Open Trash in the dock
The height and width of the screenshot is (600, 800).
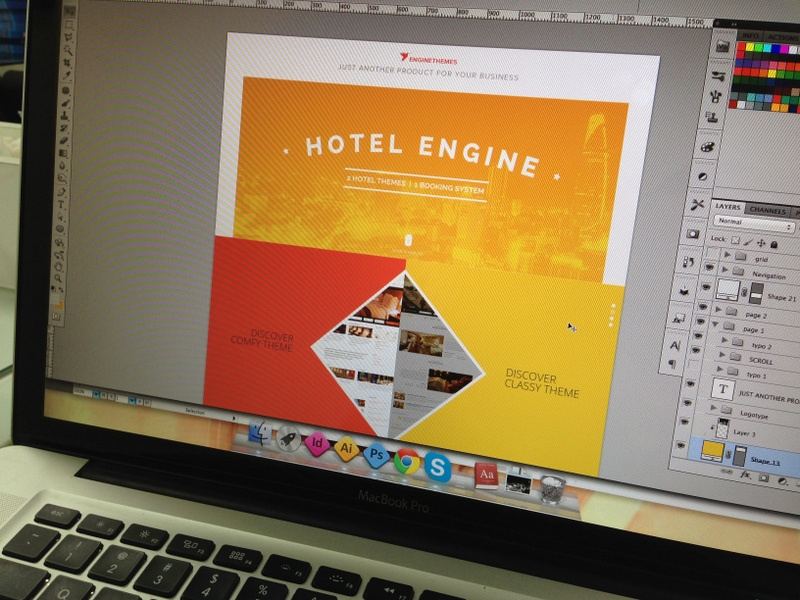[x=553, y=490]
